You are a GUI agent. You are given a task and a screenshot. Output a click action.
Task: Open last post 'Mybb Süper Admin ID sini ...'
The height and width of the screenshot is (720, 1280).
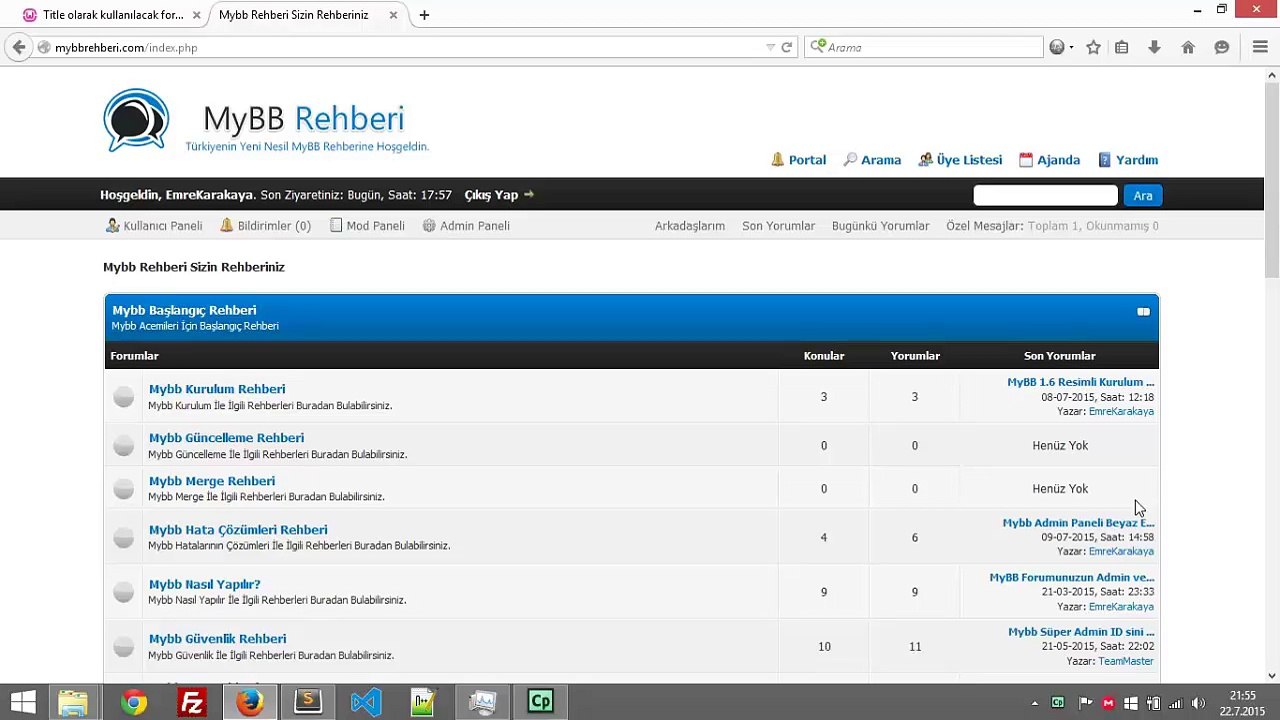click(1081, 632)
